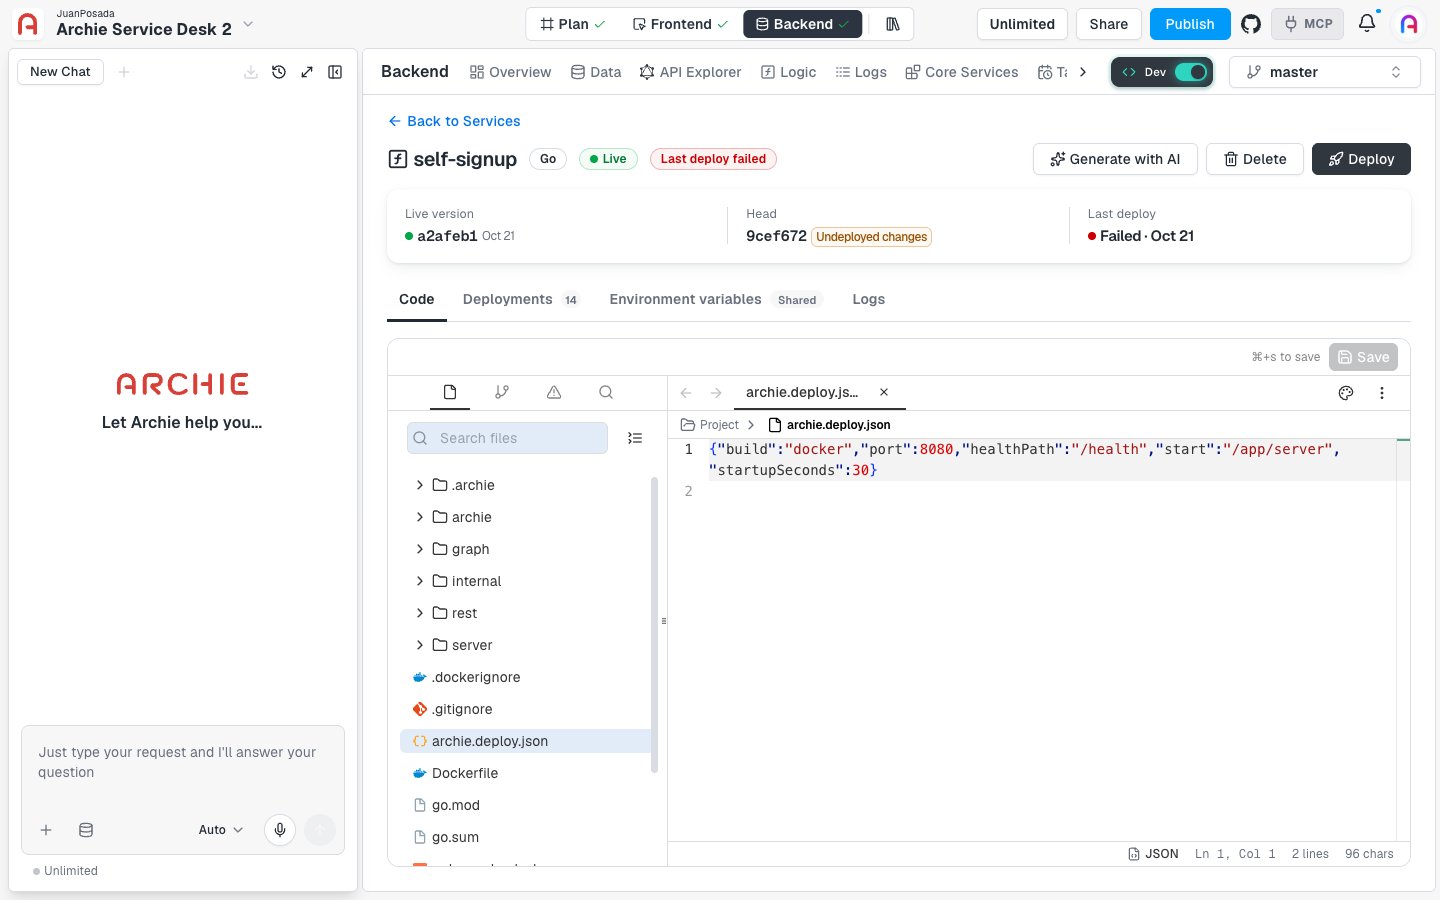Toggle the Dev environment switch
The height and width of the screenshot is (900, 1440).
pos(1190,72)
